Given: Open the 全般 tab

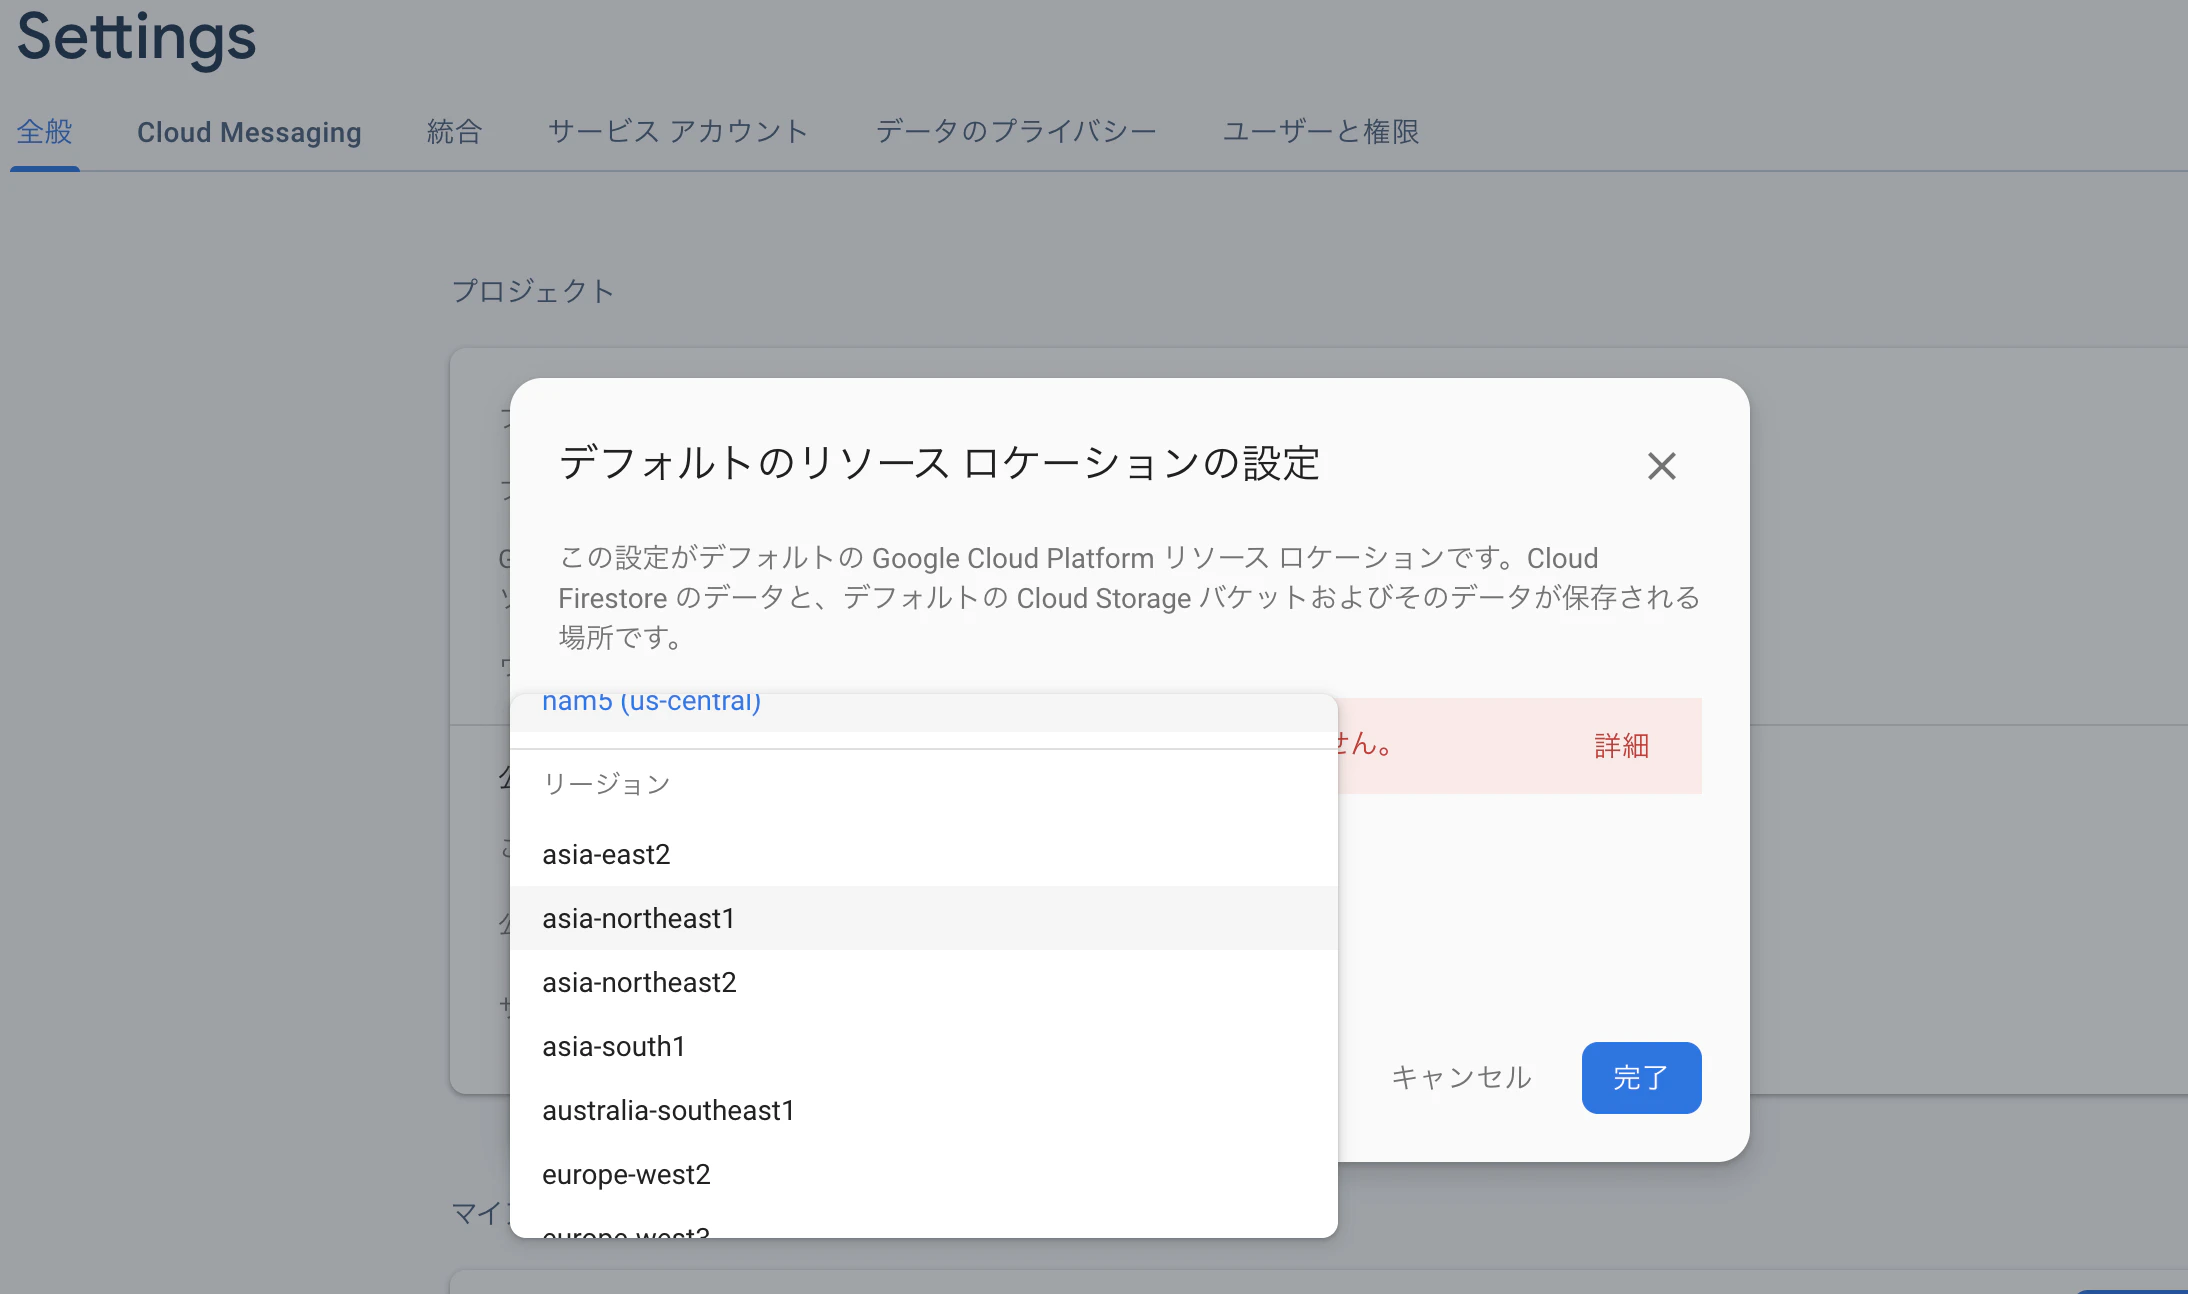Looking at the screenshot, I should (x=45, y=132).
